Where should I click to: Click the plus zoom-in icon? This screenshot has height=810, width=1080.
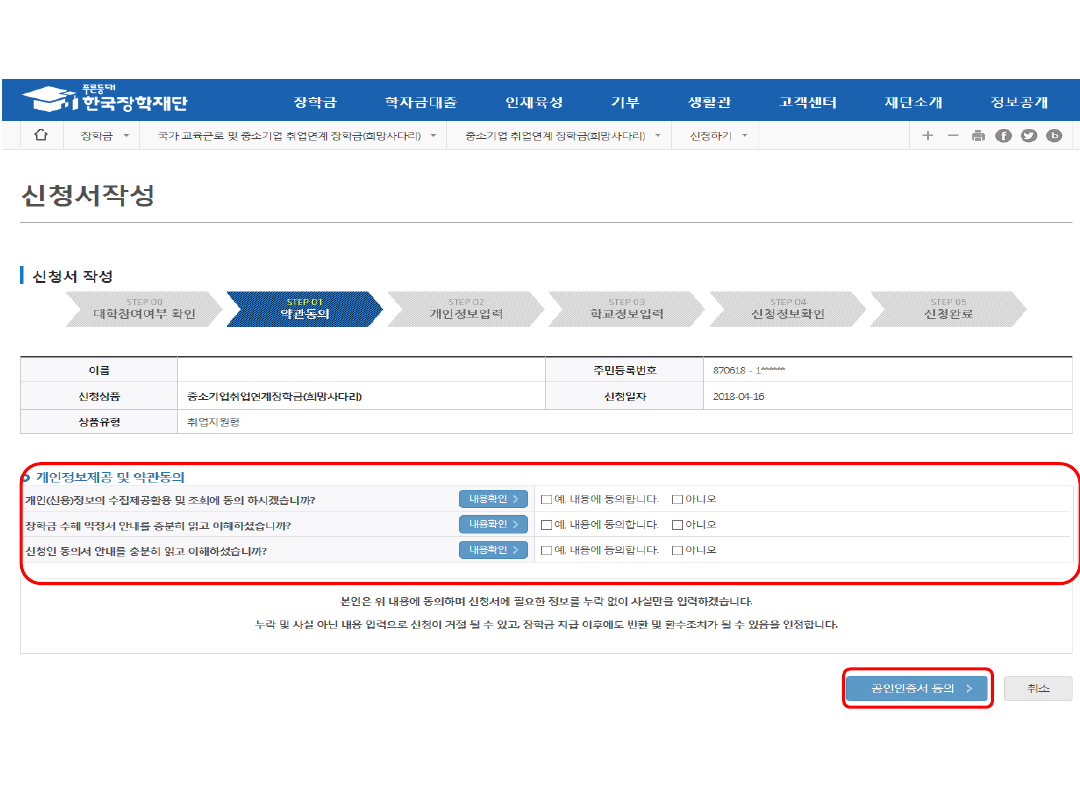[927, 136]
